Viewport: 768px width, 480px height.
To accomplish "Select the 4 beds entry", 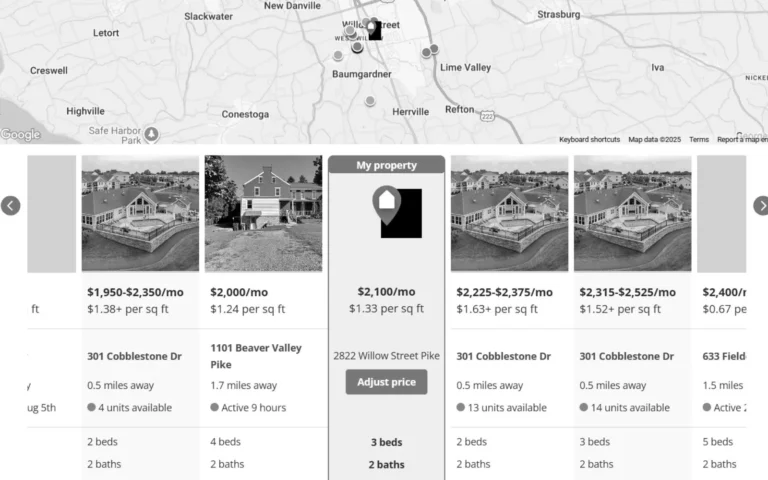I will pyautogui.click(x=225, y=442).
